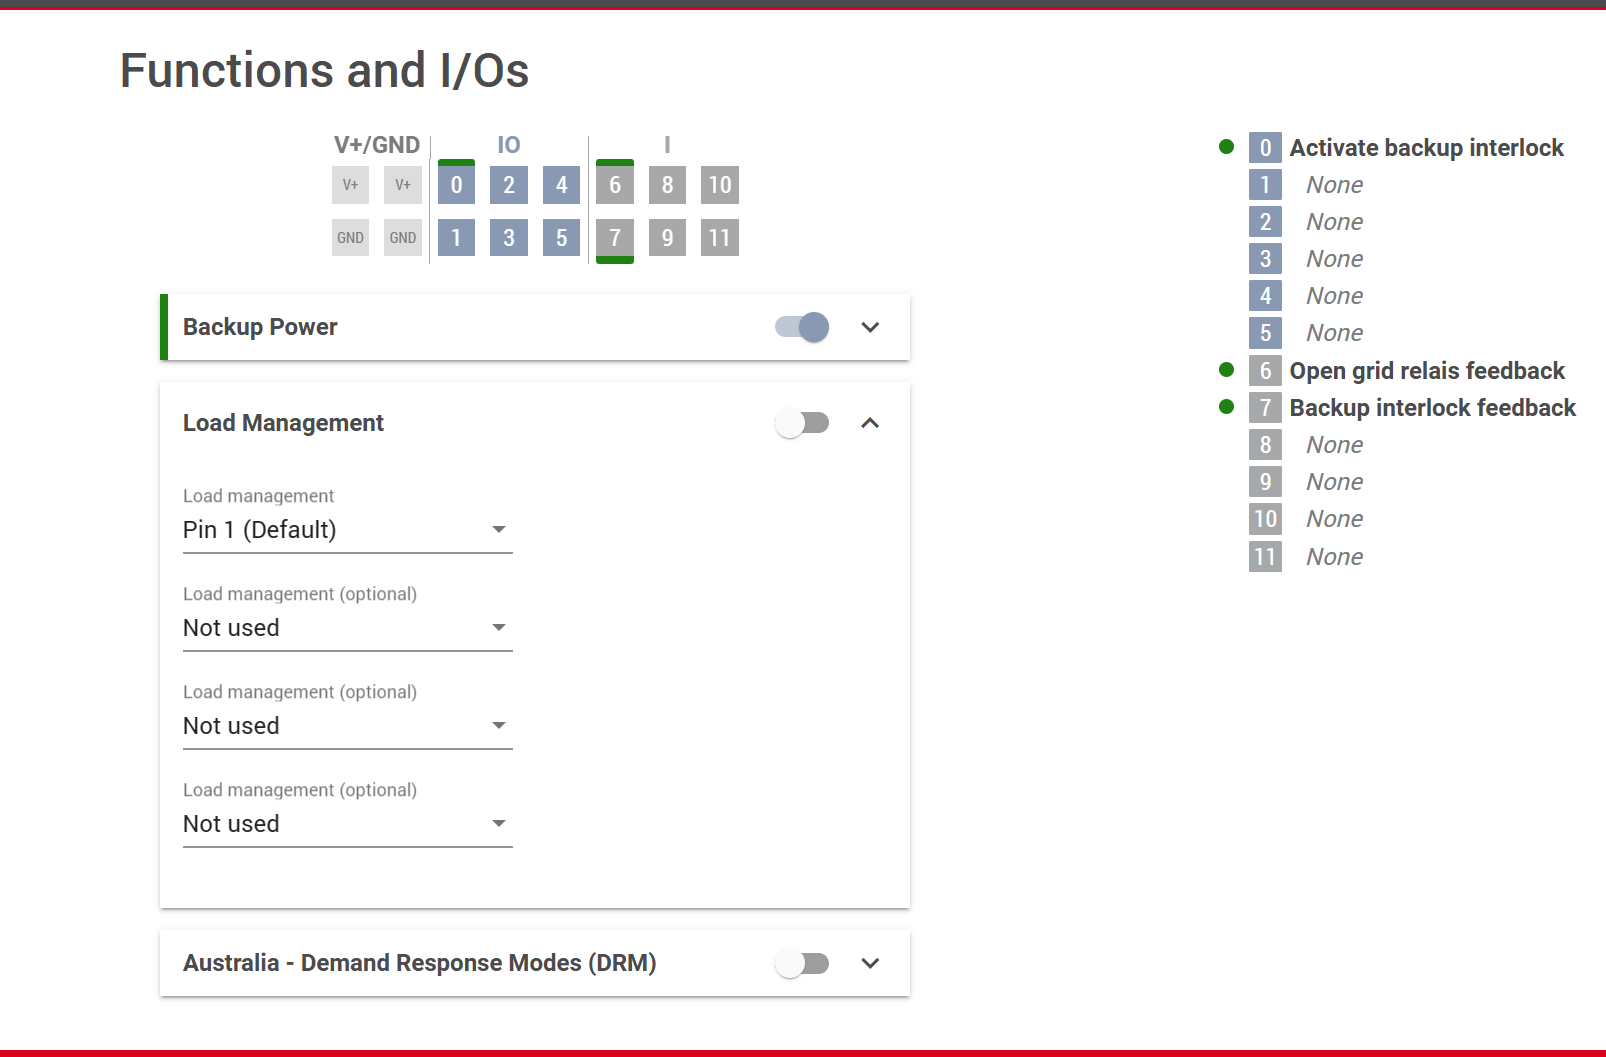
Task: Click input pin 10 in the pin diagram
Action: coord(720,185)
